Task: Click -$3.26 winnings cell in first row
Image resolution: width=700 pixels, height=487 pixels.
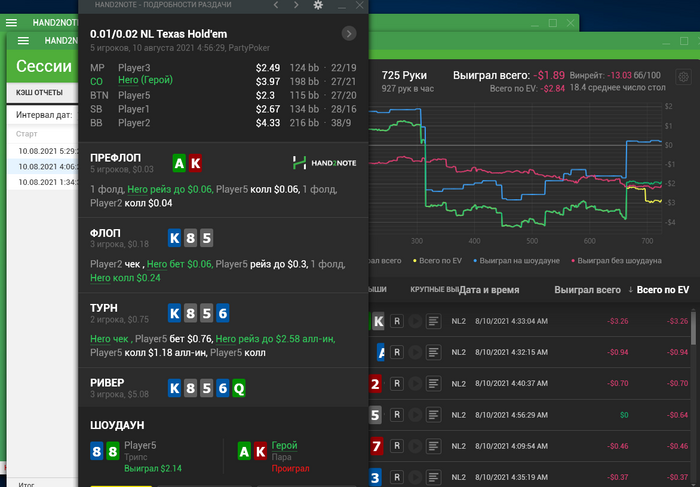Action: point(618,321)
